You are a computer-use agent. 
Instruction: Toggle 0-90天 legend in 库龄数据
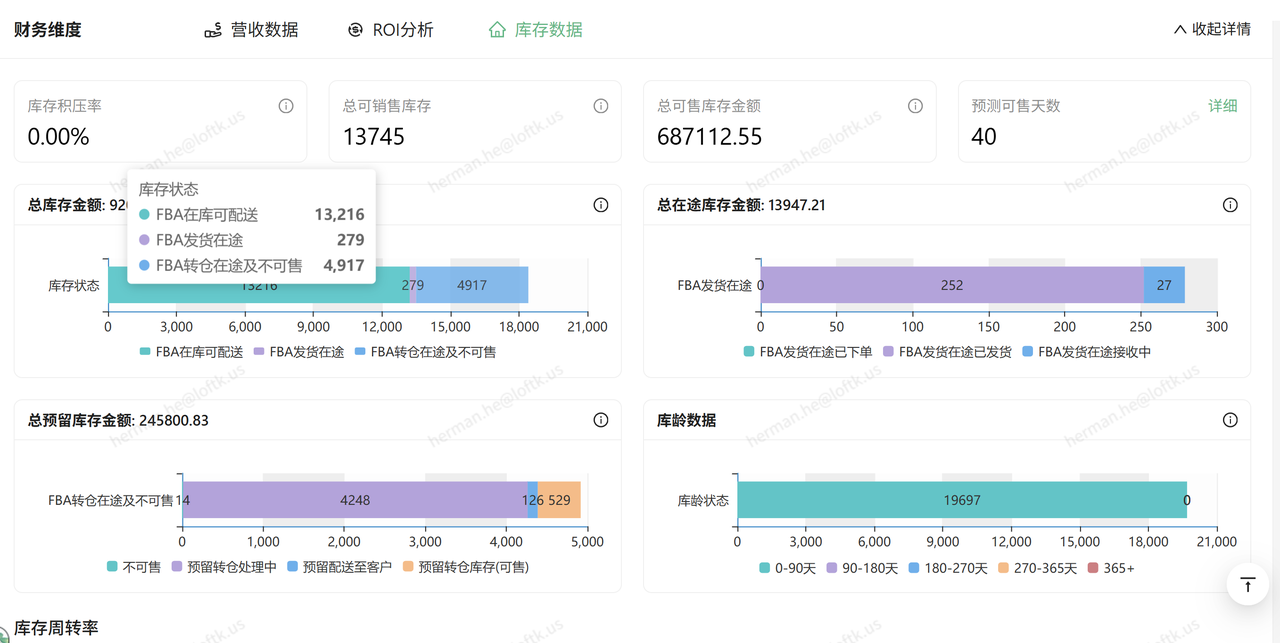787,568
